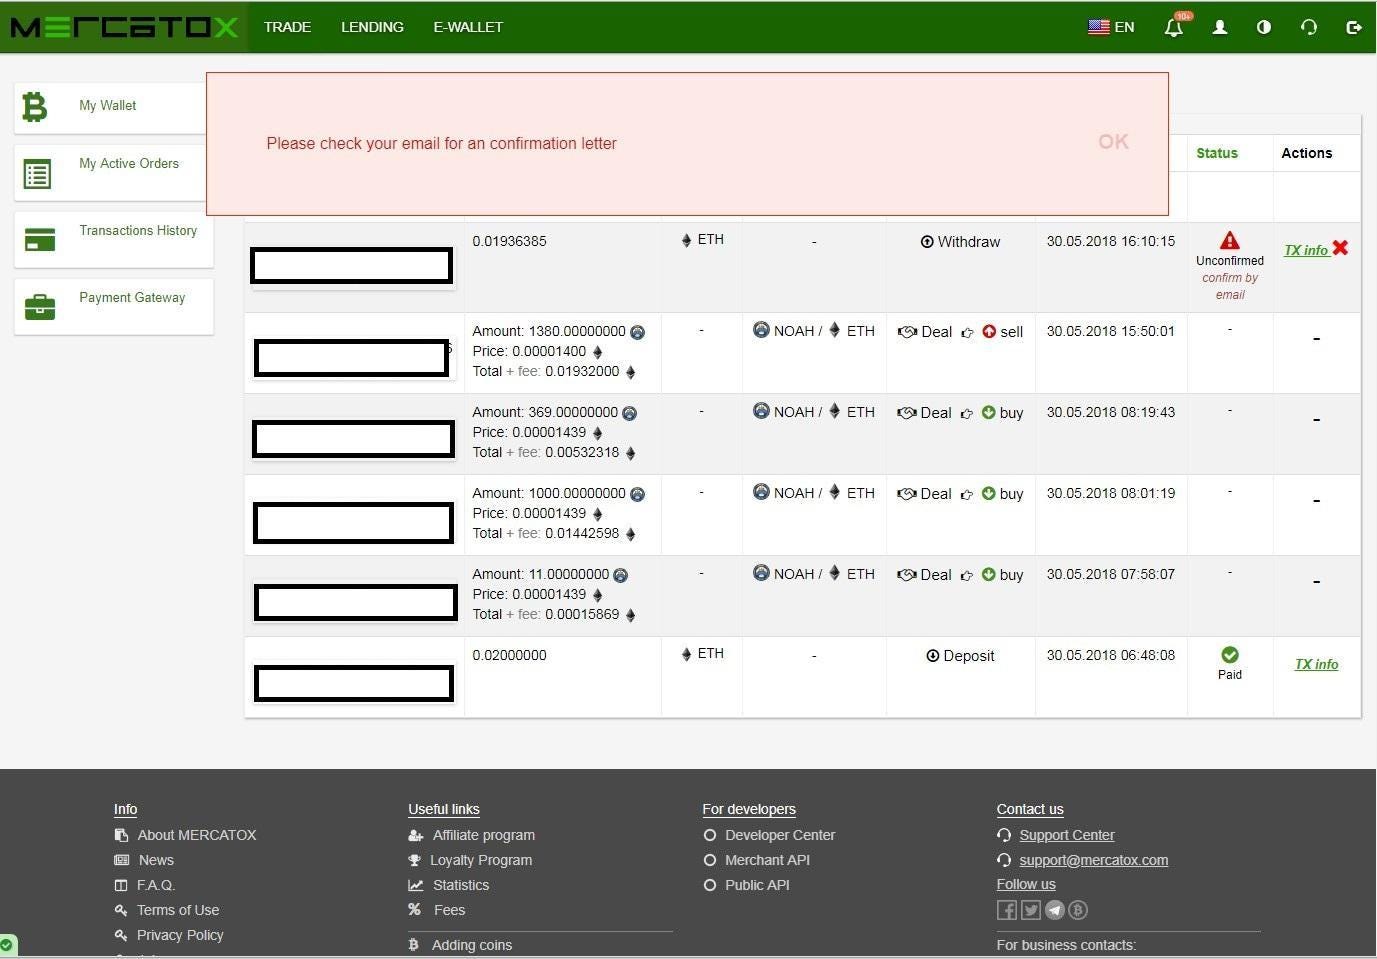
Task: Open Public API footer link
Action: (757, 885)
